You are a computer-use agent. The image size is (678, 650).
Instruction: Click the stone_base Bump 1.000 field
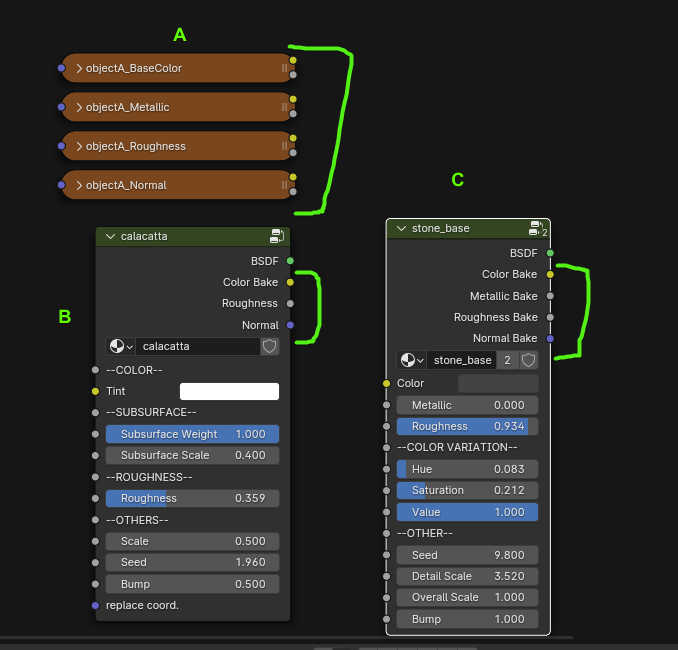[x=467, y=619]
